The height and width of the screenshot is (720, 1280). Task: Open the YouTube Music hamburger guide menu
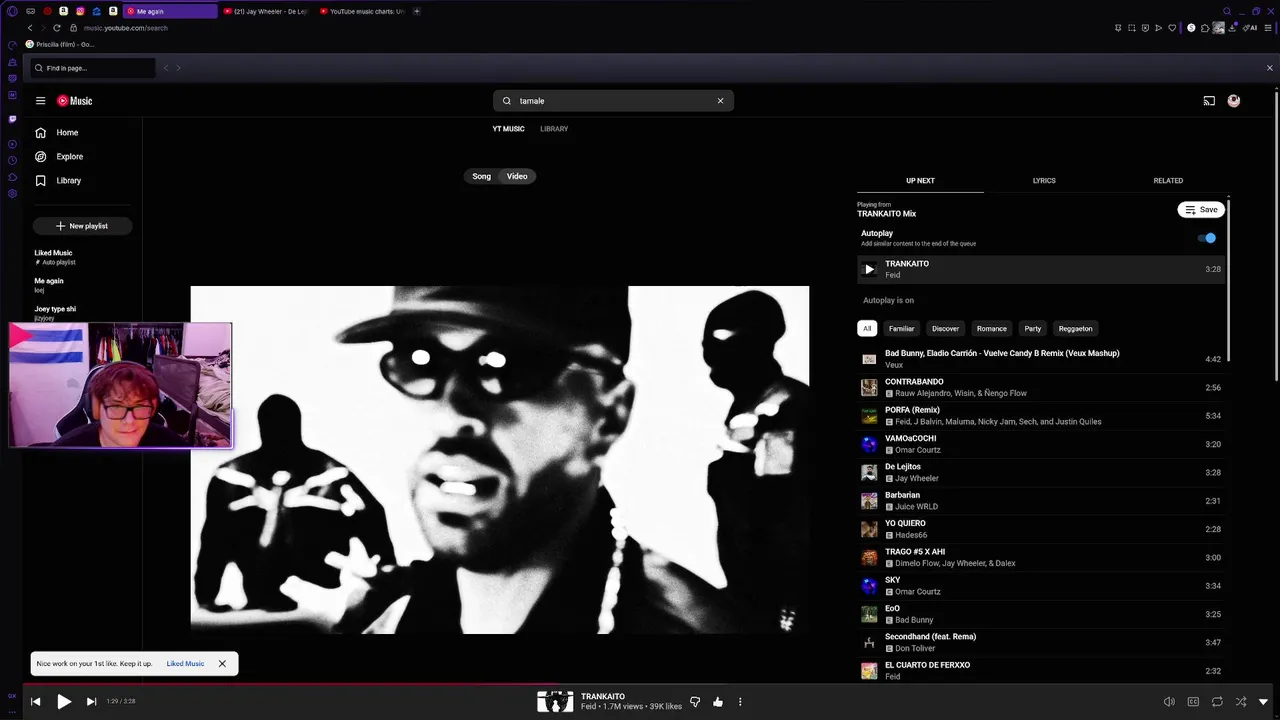pos(40,101)
